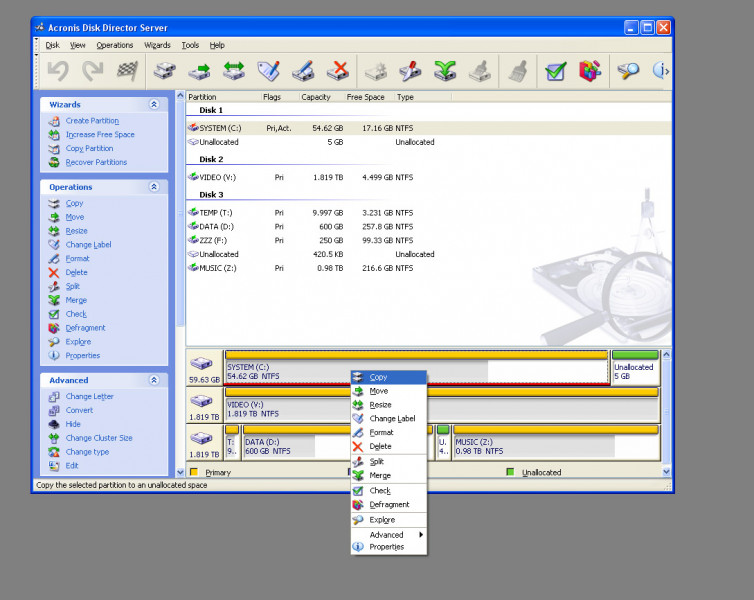Select Defragment in the context menu
This screenshot has height=600, width=754.
coord(389,505)
